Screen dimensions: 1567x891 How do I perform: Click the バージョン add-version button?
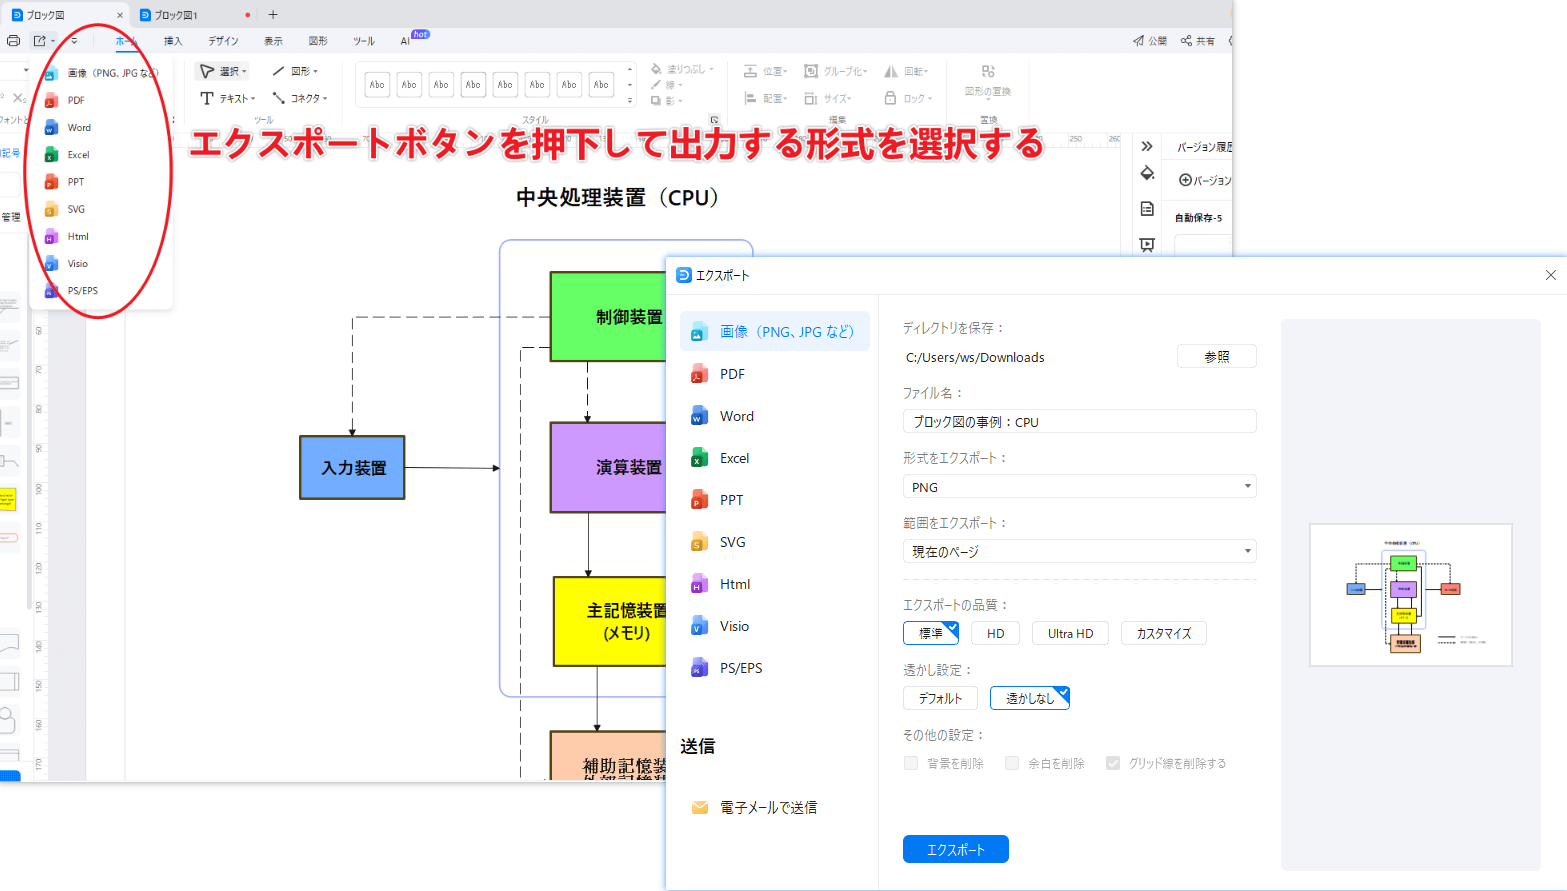pos(1205,180)
